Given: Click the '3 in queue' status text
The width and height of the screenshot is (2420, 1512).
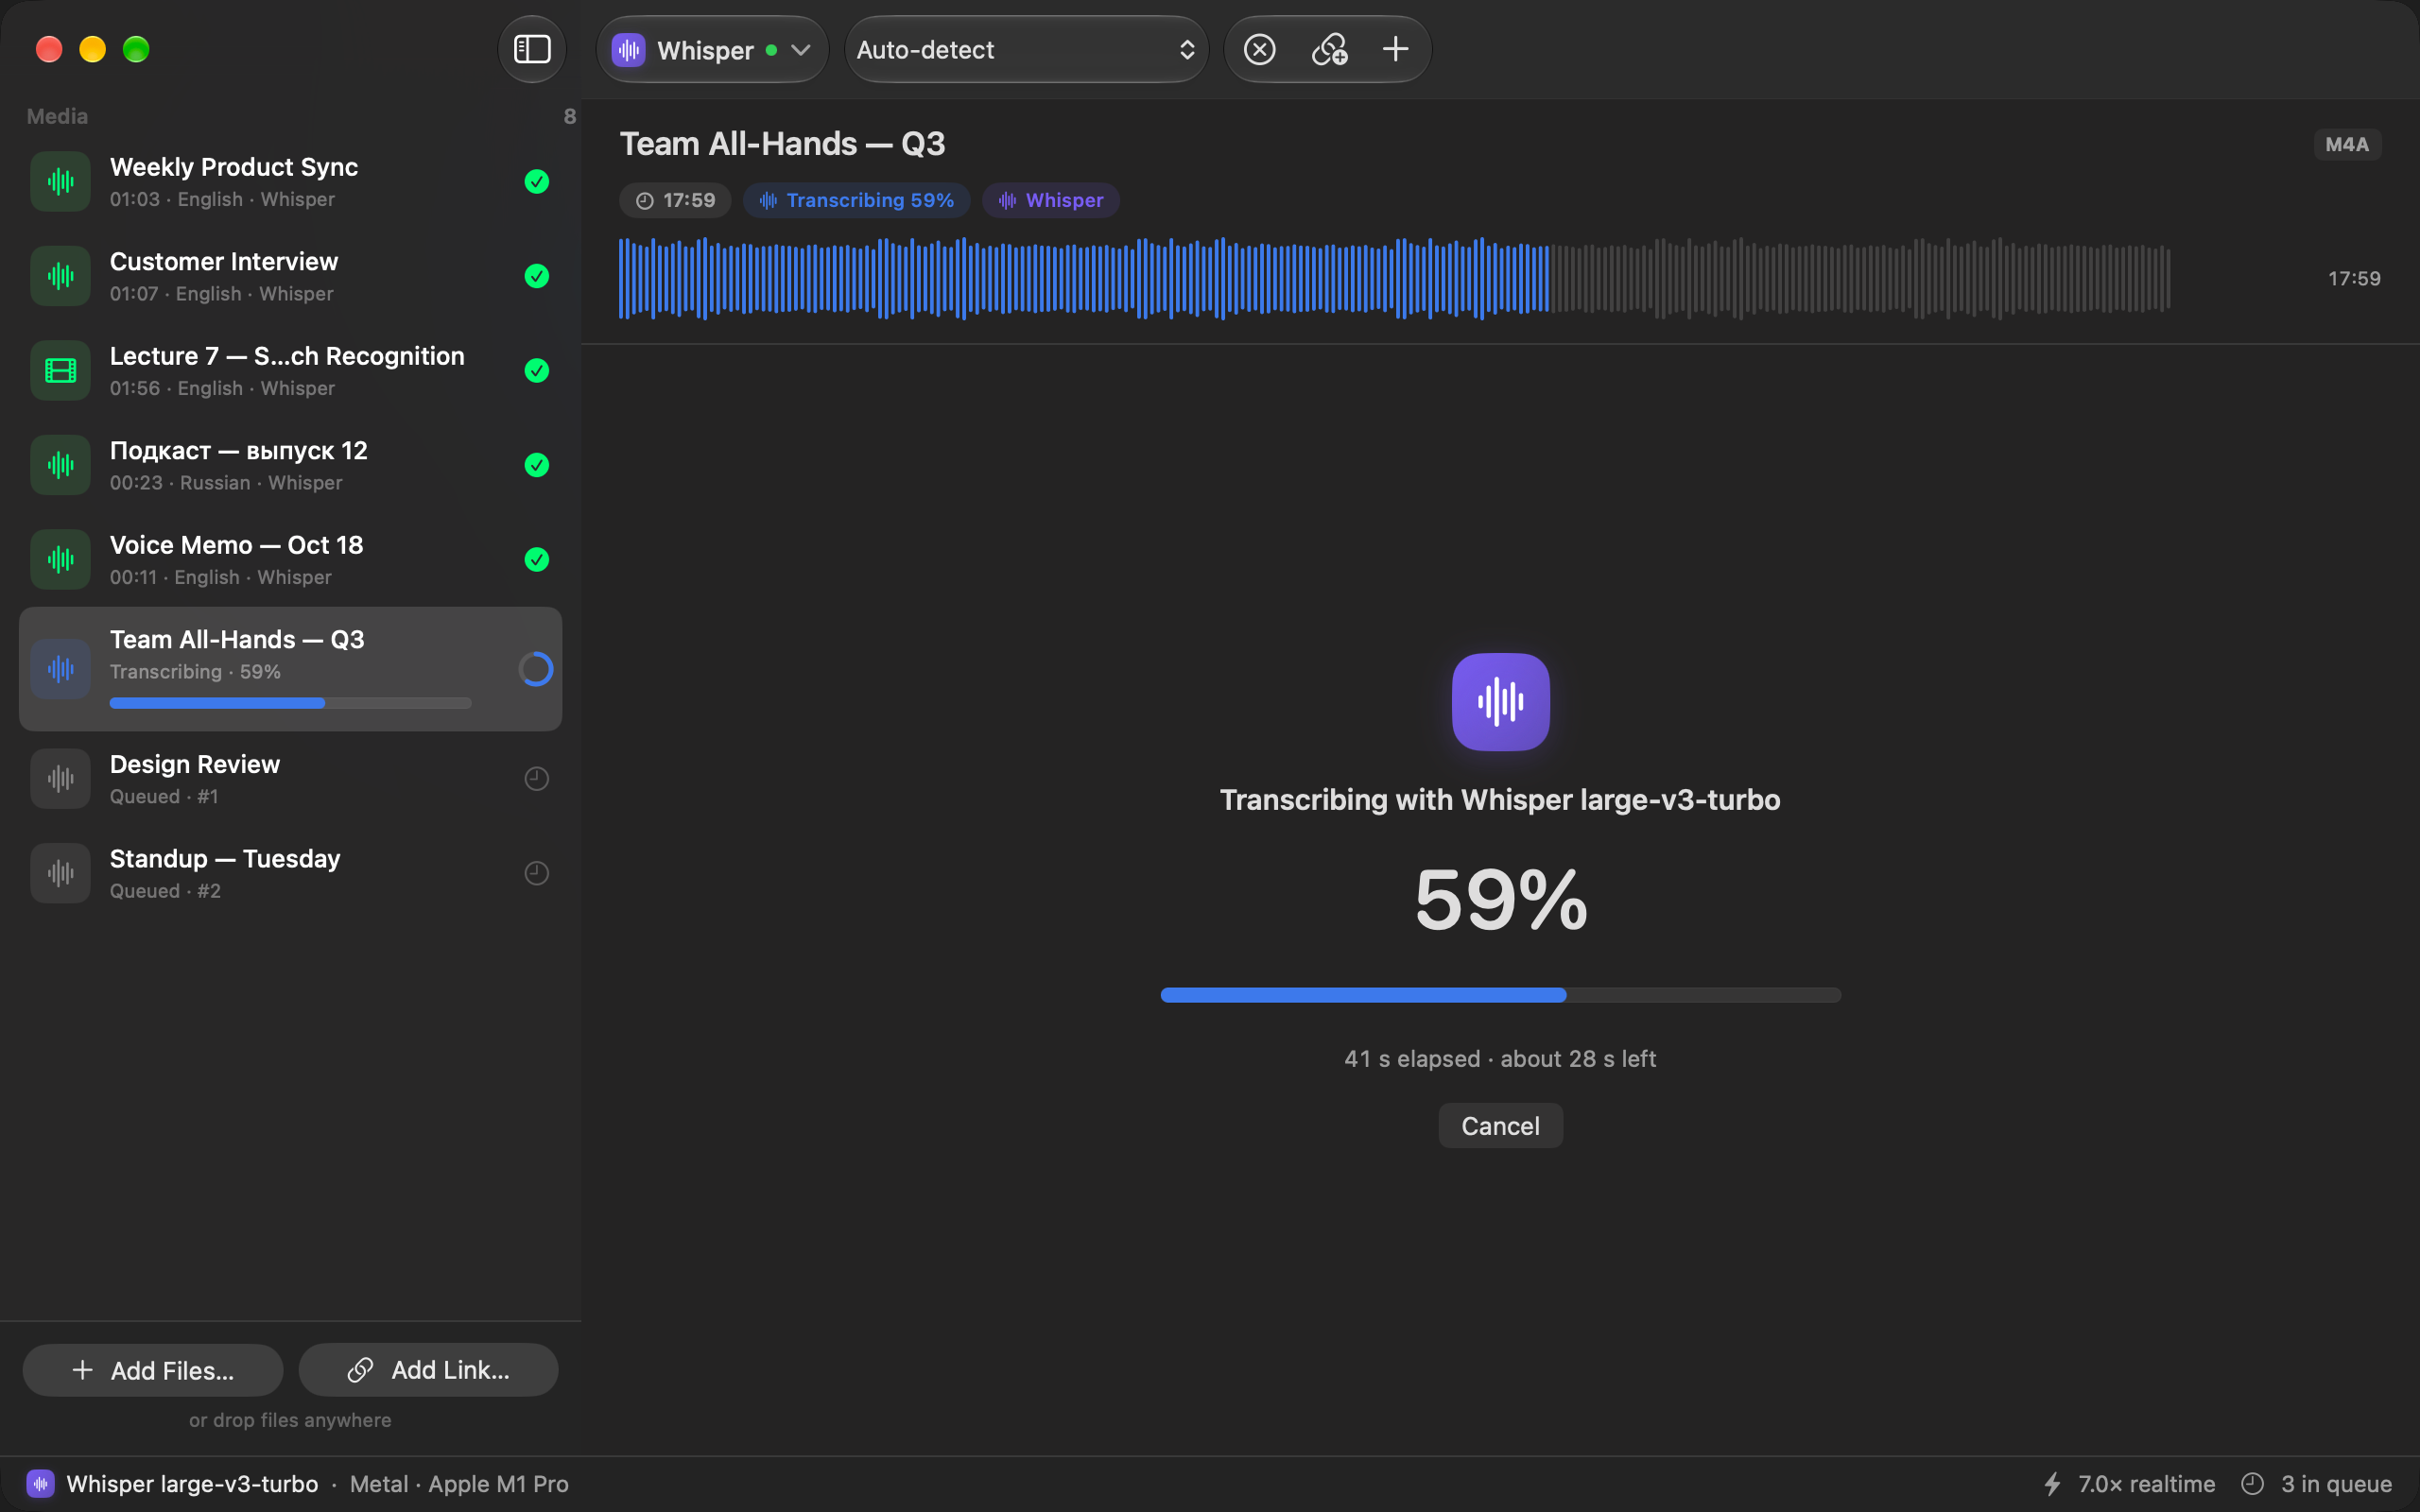Looking at the screenshot, I should pyautogui.click(x=2336, y=1483).
